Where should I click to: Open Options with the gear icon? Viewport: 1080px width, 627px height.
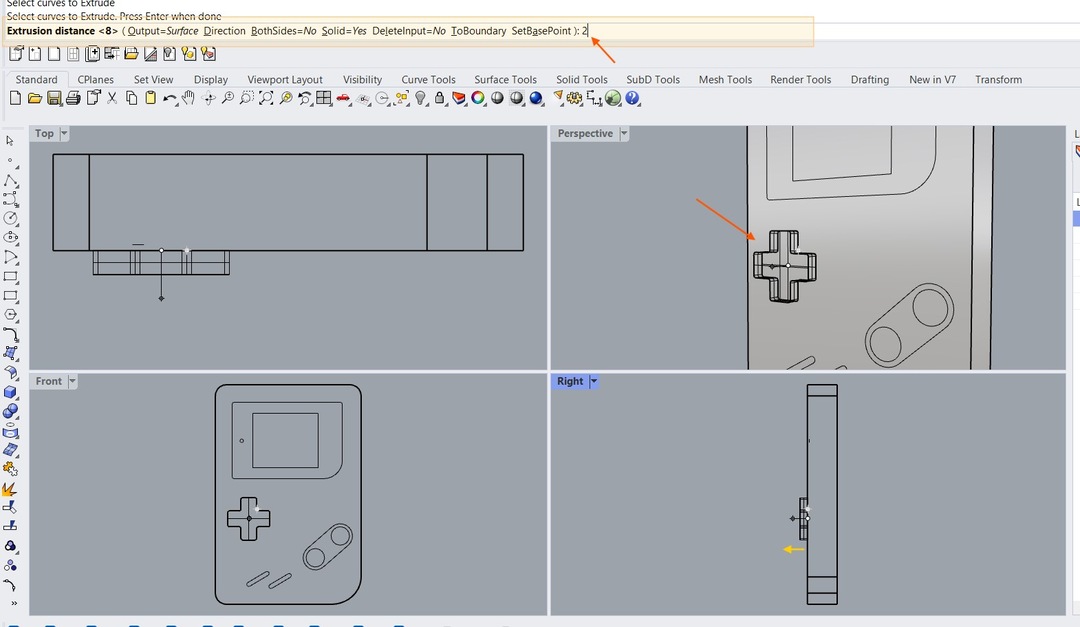(x=574, y=99)
